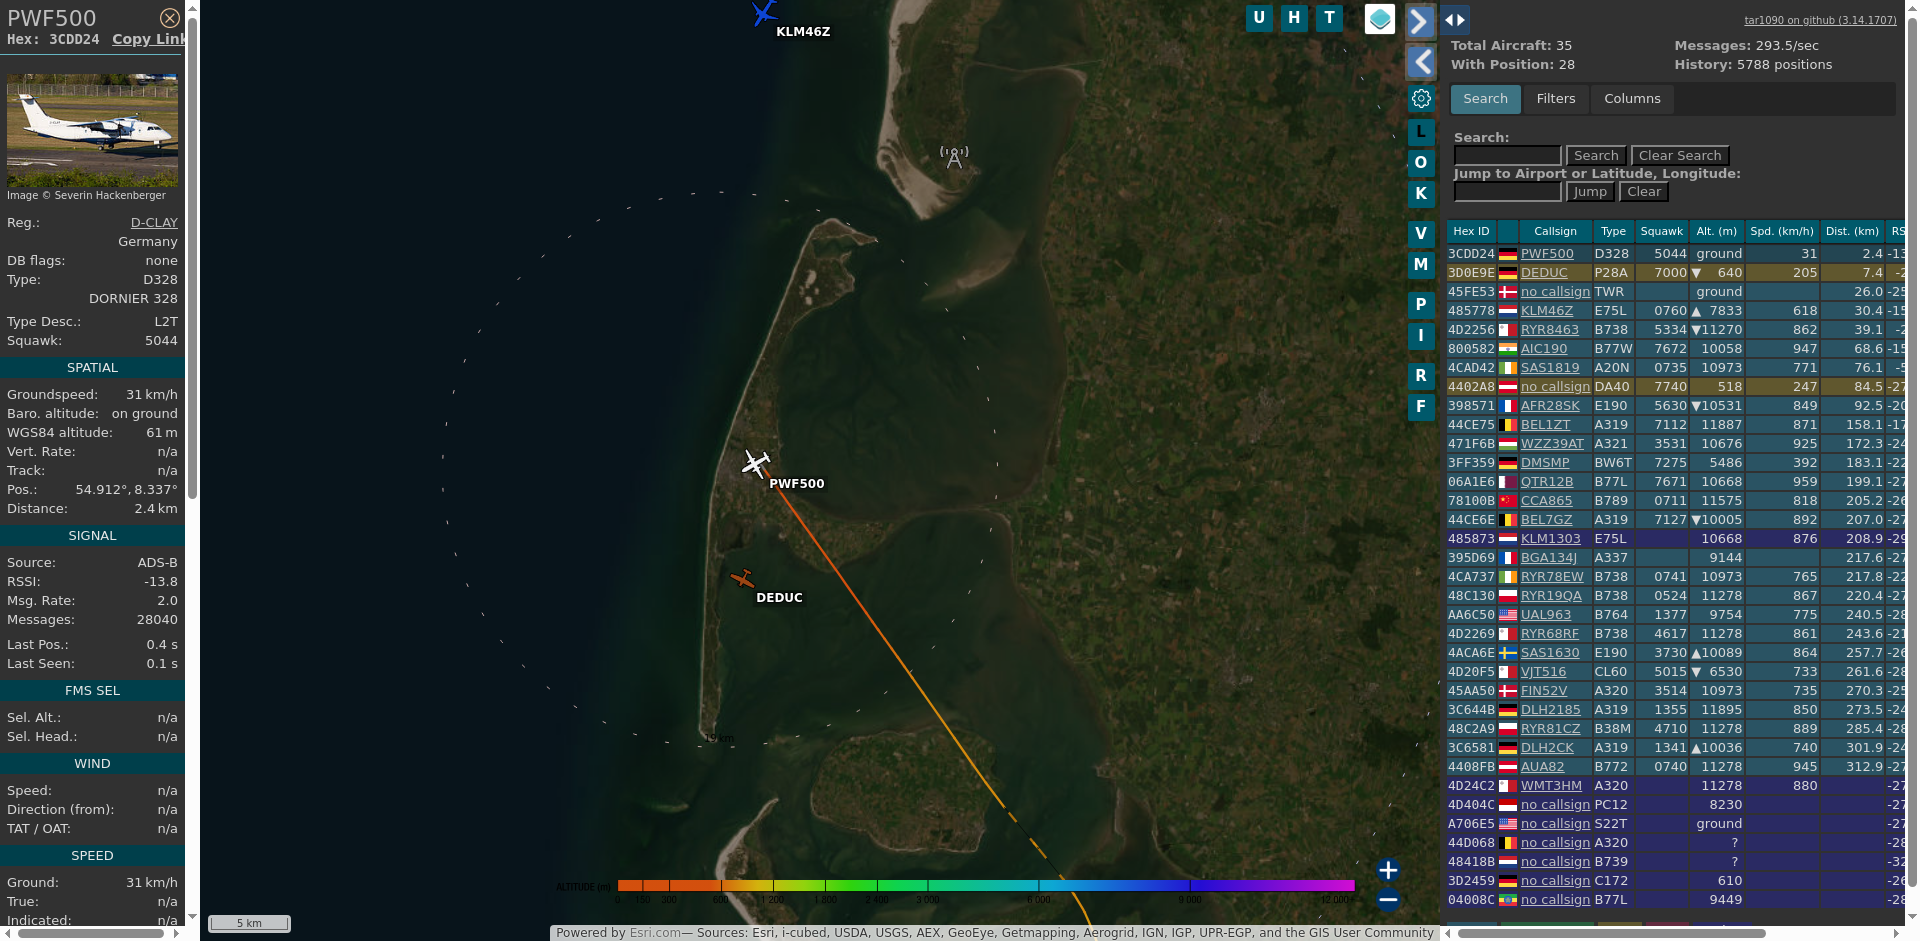Click the Esri.com attribution link
1920x941 pixels.
pos(655,933)
